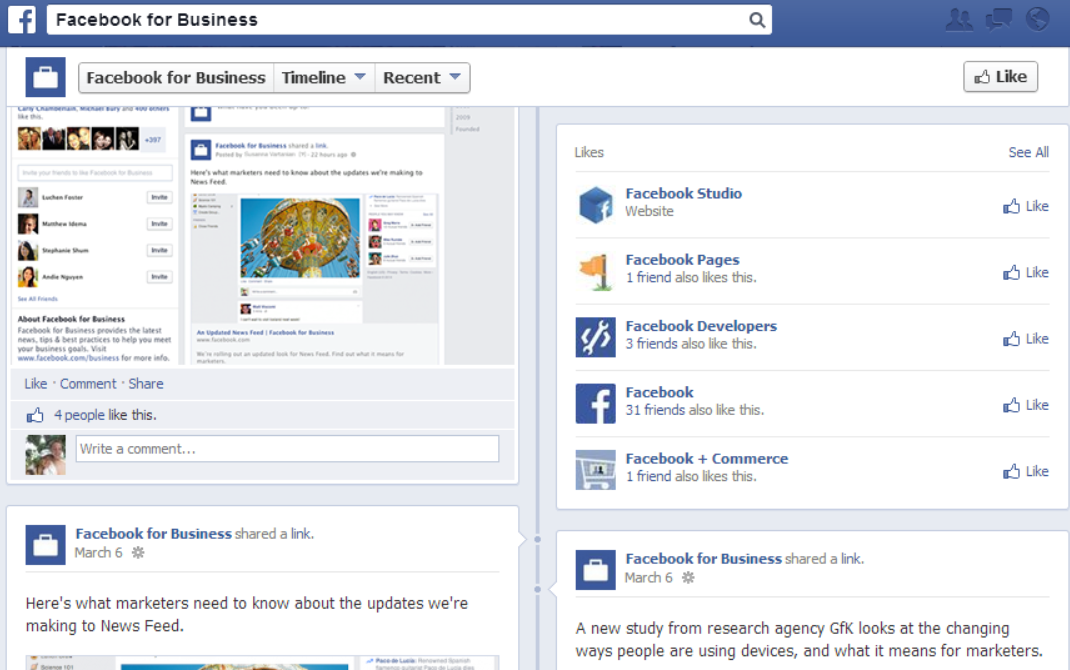Click the Facebook logo home icon
The height and width of the screenshot is (670, 1070).
(x=22, y=19)
